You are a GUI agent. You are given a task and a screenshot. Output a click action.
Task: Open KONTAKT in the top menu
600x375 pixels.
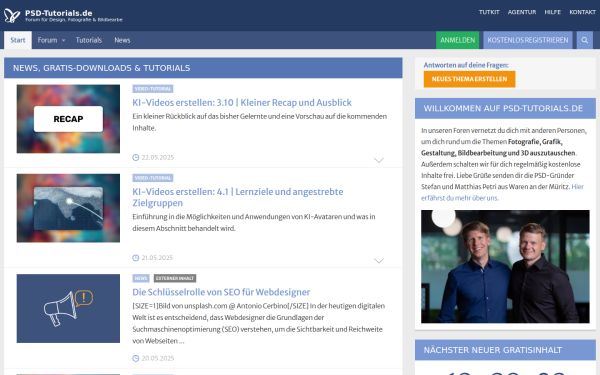[x=582, y=12]
